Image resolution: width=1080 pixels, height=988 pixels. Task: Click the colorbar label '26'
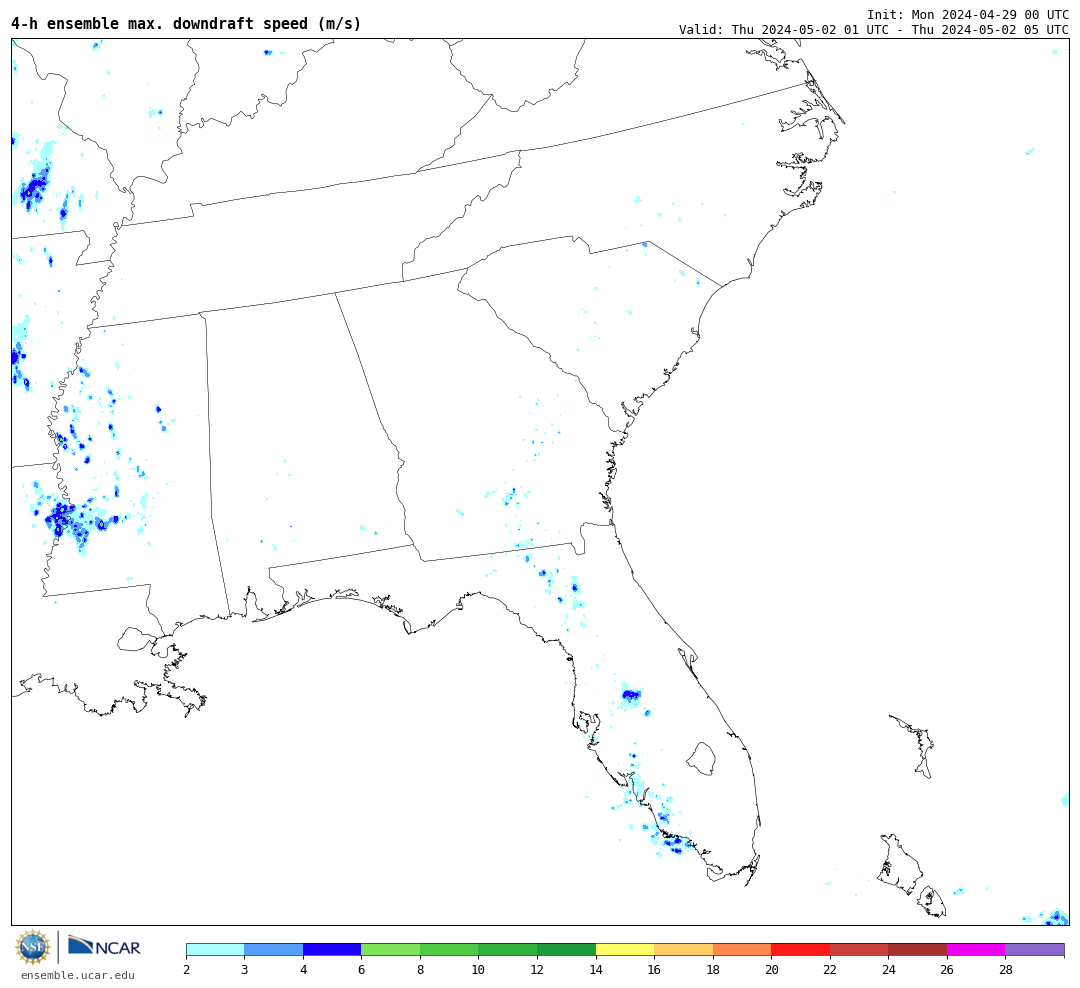click(947, 970)
